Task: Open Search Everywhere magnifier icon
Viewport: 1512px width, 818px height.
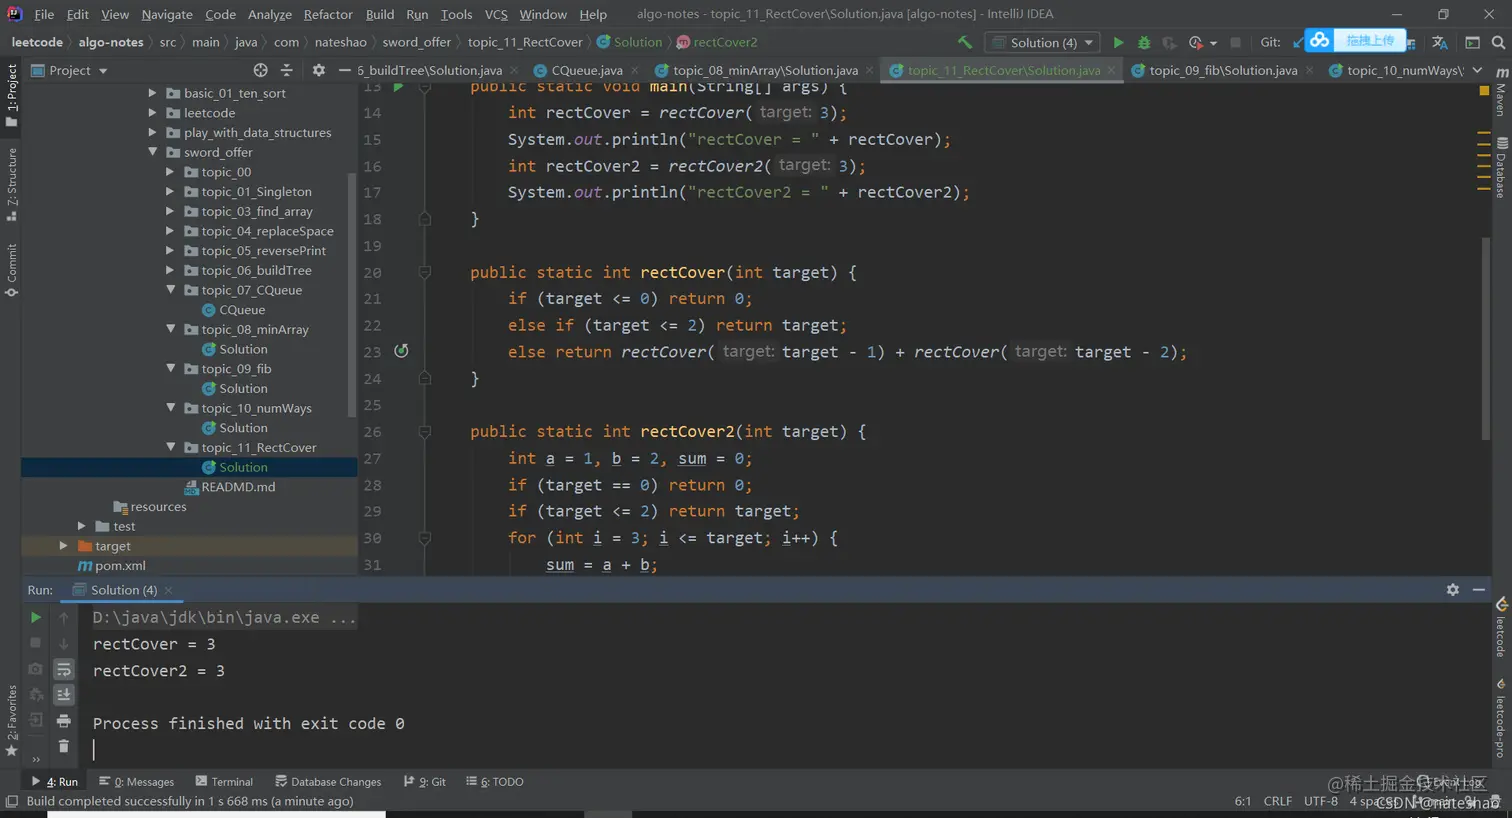Action: (x=1498, y=42)
